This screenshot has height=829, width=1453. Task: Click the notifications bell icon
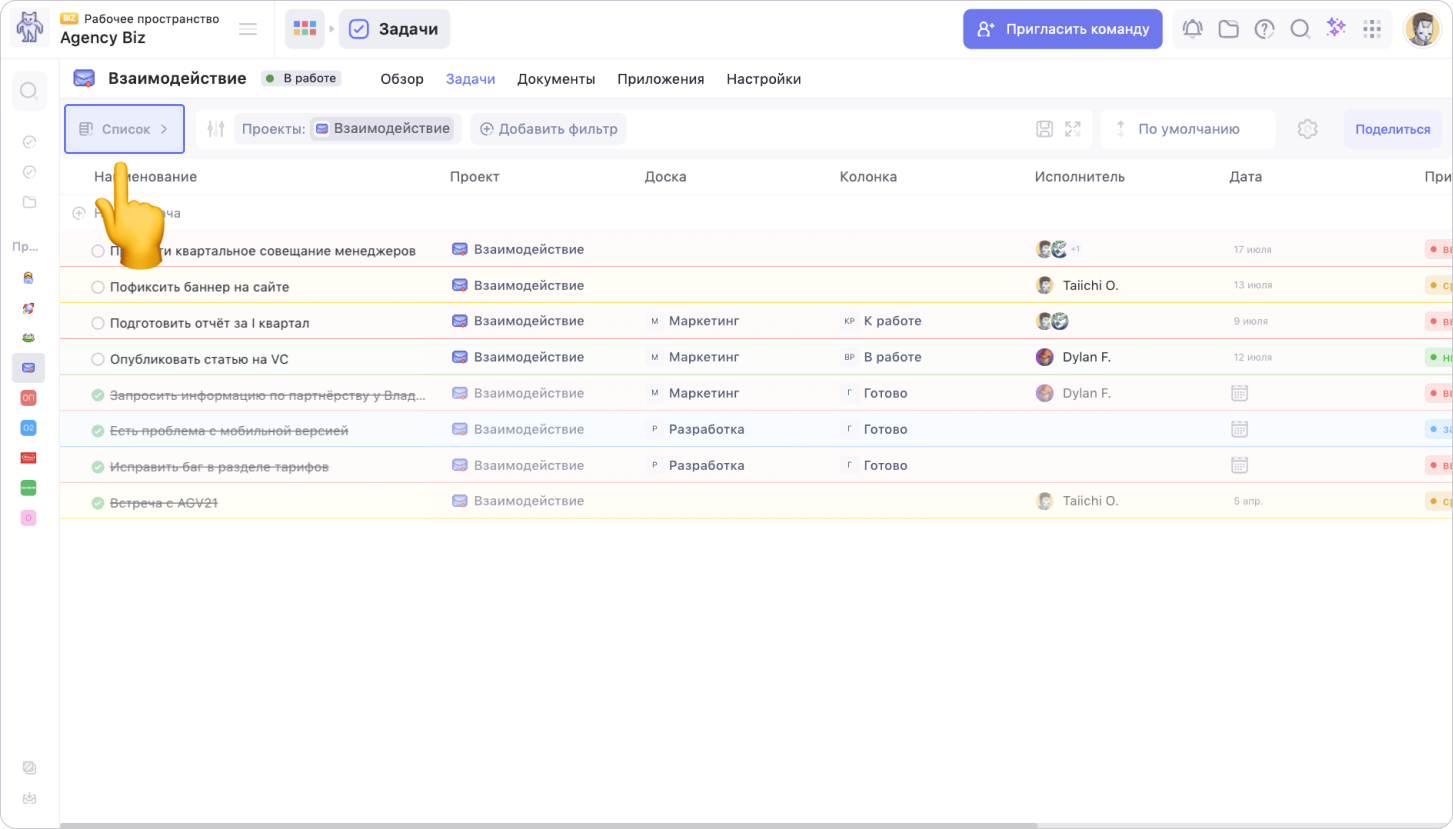(x=1192, y=29)
